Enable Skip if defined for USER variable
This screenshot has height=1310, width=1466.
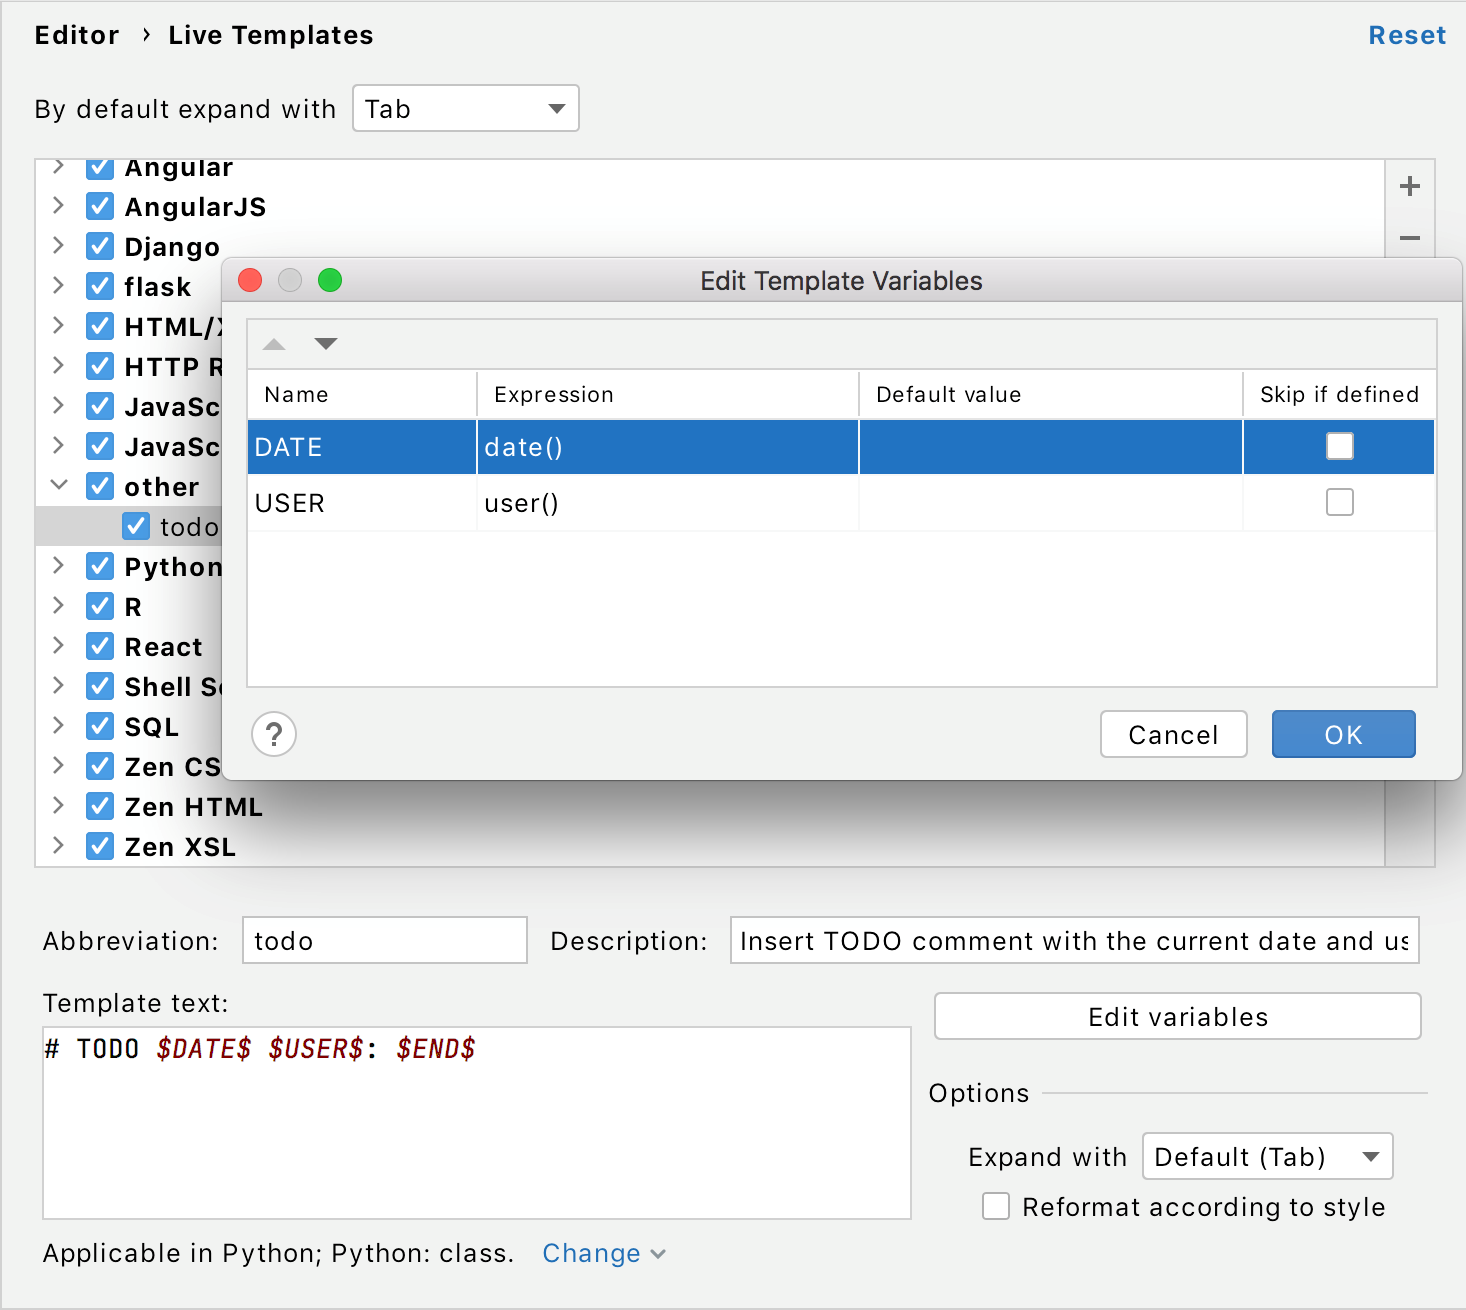click(x=1339, y=502)
